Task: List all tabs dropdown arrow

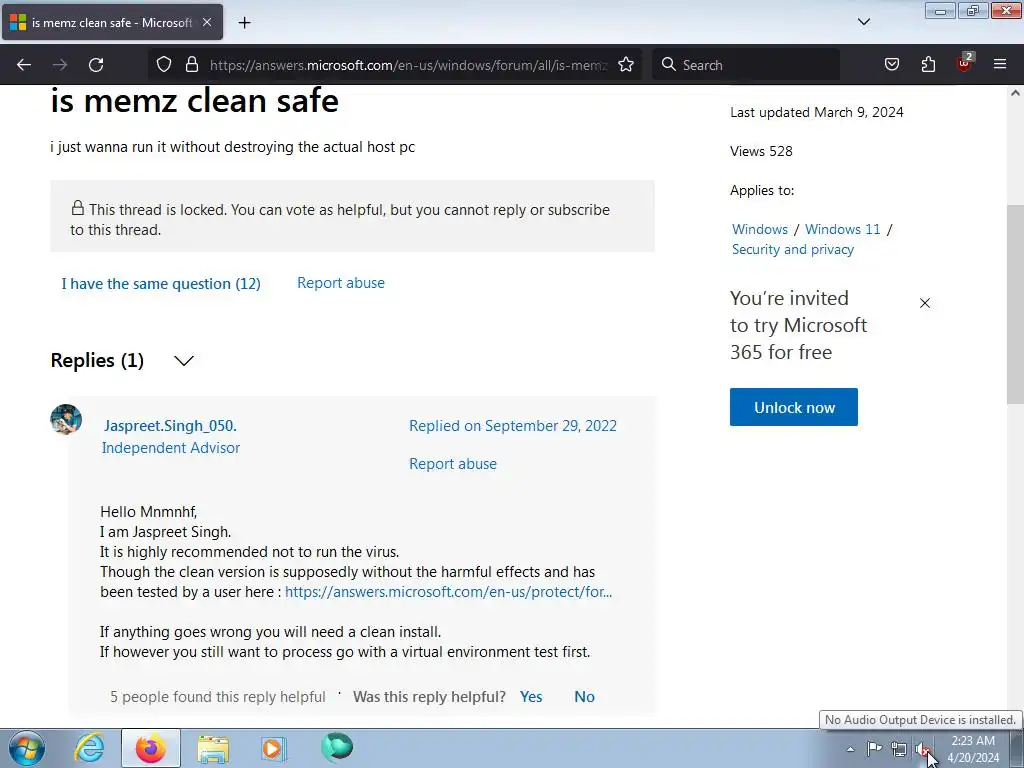Action: coord(863,22)
